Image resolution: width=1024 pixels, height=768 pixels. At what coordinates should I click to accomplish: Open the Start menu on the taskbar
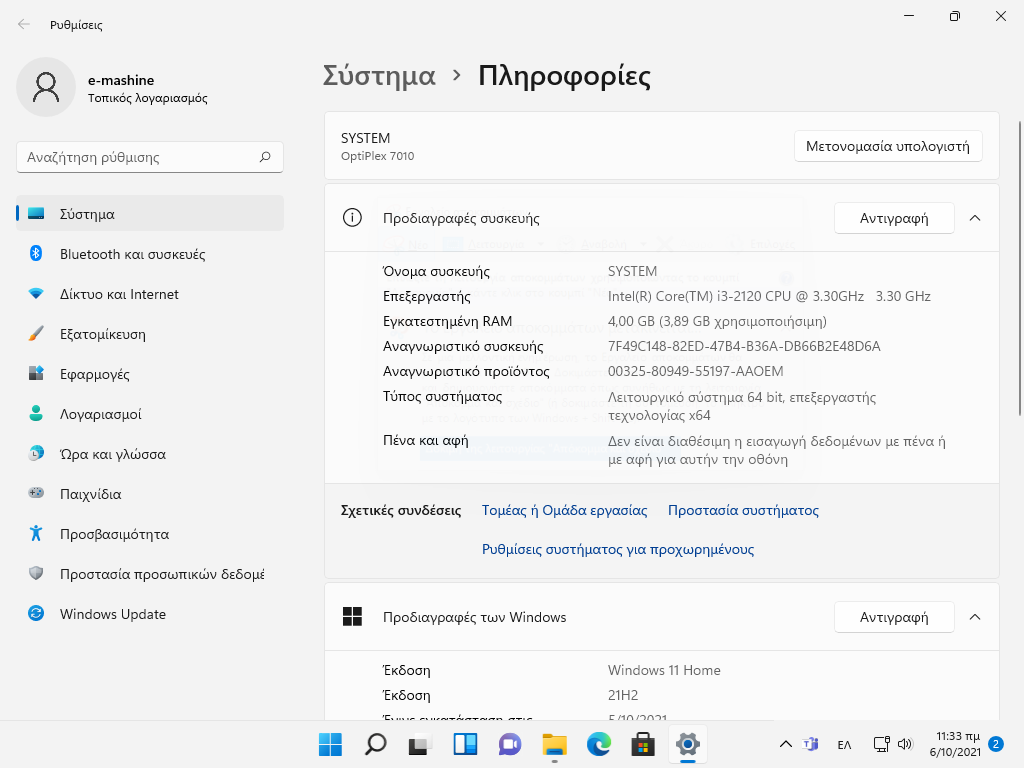pyautogui.click(x=330, y=744)
